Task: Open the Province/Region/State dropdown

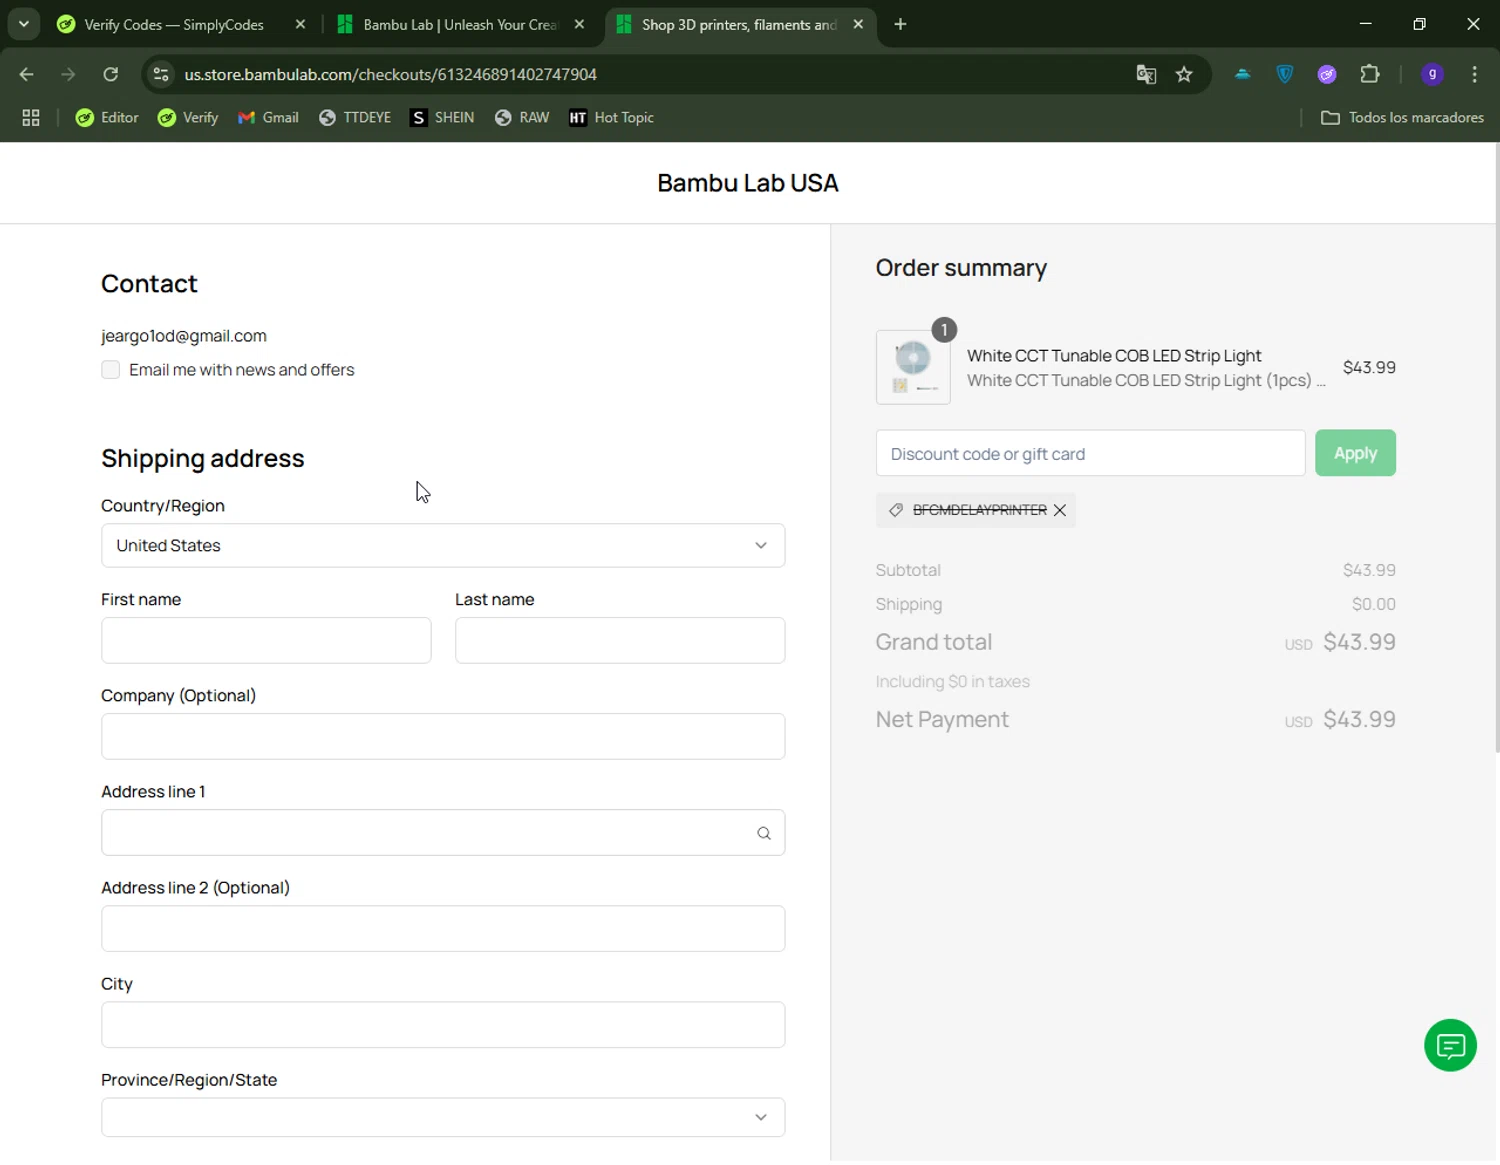Action: tap(443, 1117)
